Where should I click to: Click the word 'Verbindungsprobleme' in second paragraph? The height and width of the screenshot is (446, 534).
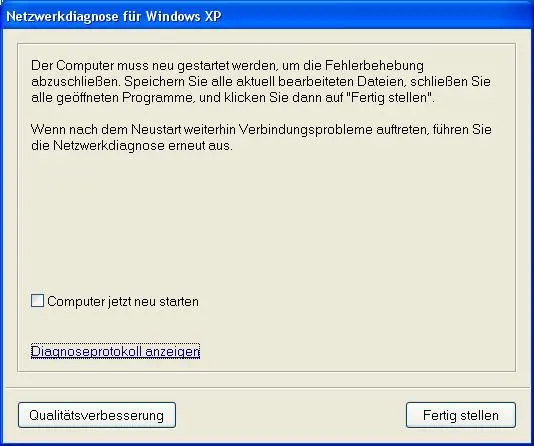(305, 130)
